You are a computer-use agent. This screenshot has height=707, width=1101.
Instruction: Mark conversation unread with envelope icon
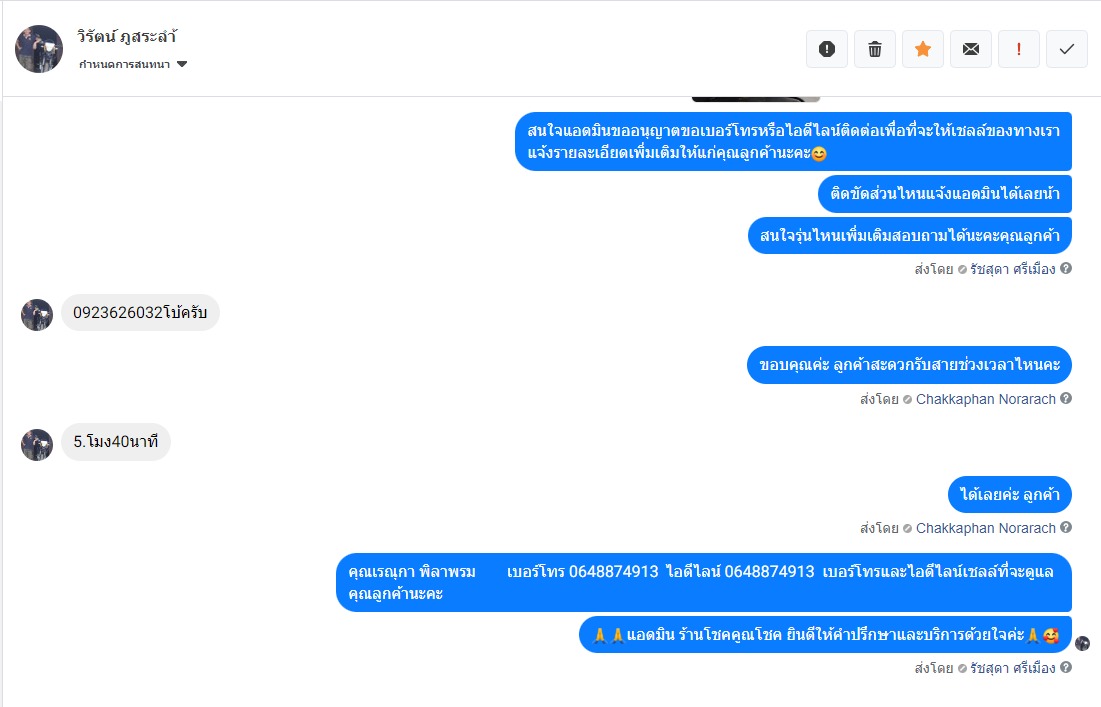click(970, 49)
